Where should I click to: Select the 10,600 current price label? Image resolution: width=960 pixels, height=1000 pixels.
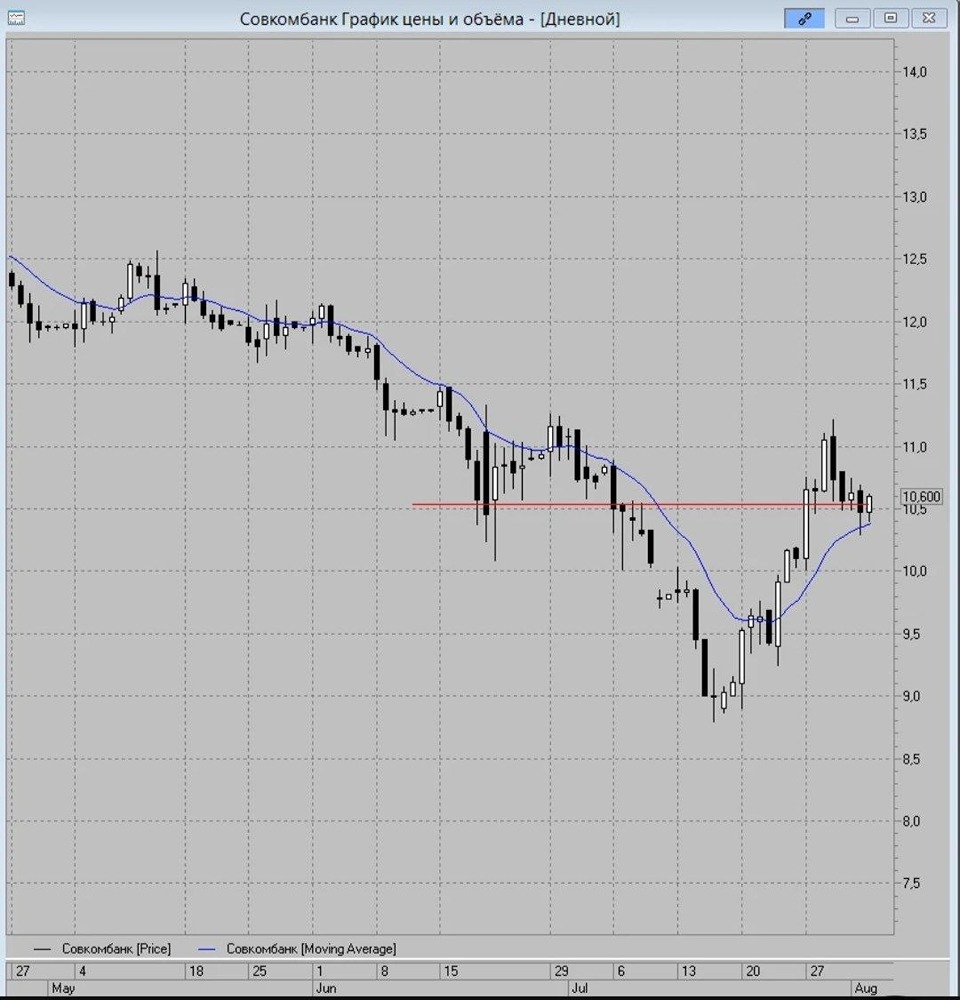coord(921,496)
